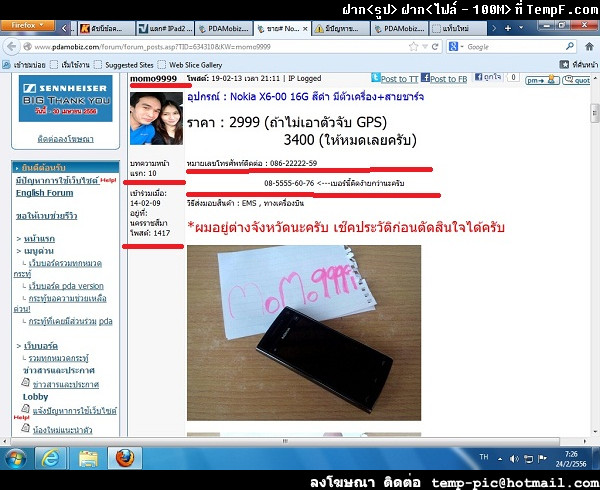600x490 pixels.
Task: Click the browser back arrow button
Action: coord(11,47)
